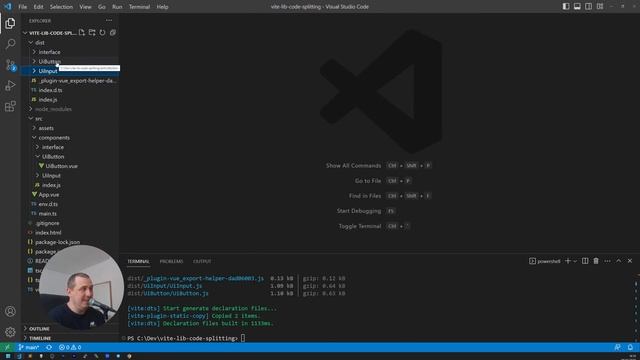Image resolution: width=640 pixels, height=360 pixels.
Task: Open index.html file
Action: point(70,232)
